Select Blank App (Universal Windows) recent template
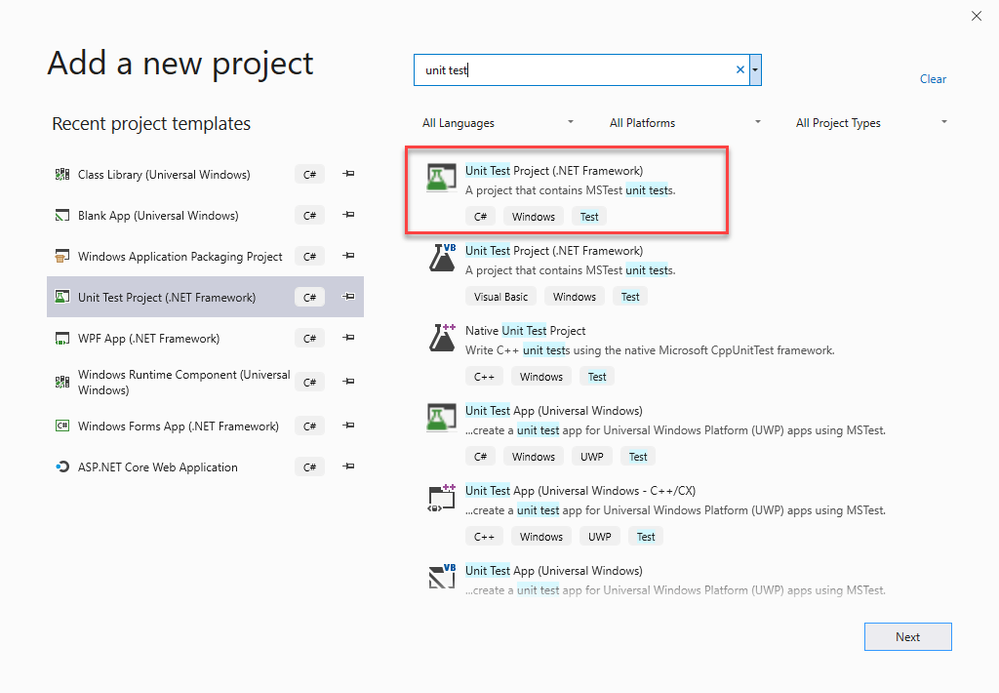This screenshot has height=693, width=999. (x=205, y=216)
